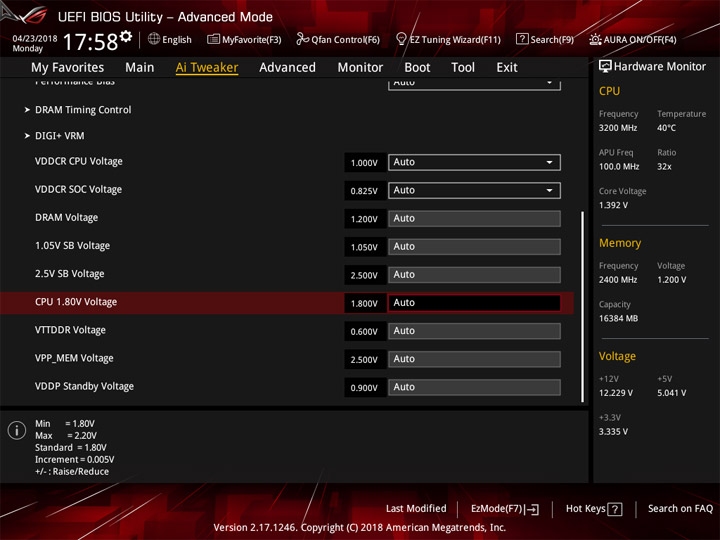Open the Exit tab

[507, 68]
